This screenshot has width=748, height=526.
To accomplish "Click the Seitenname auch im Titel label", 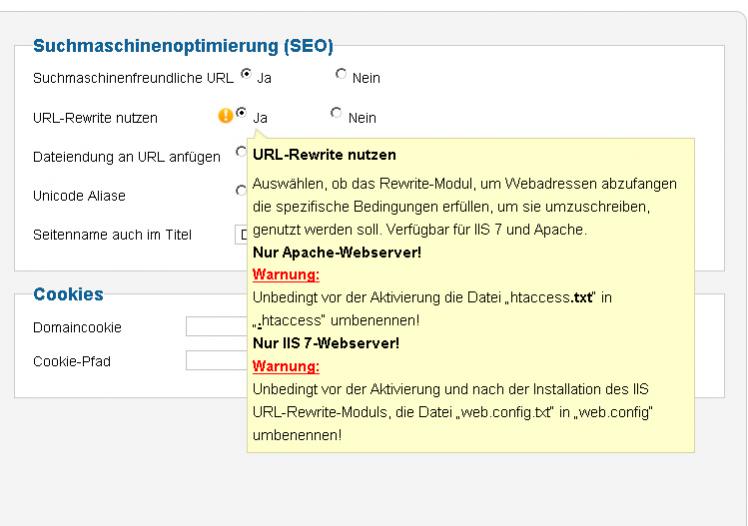I will [x=112, y=235].
